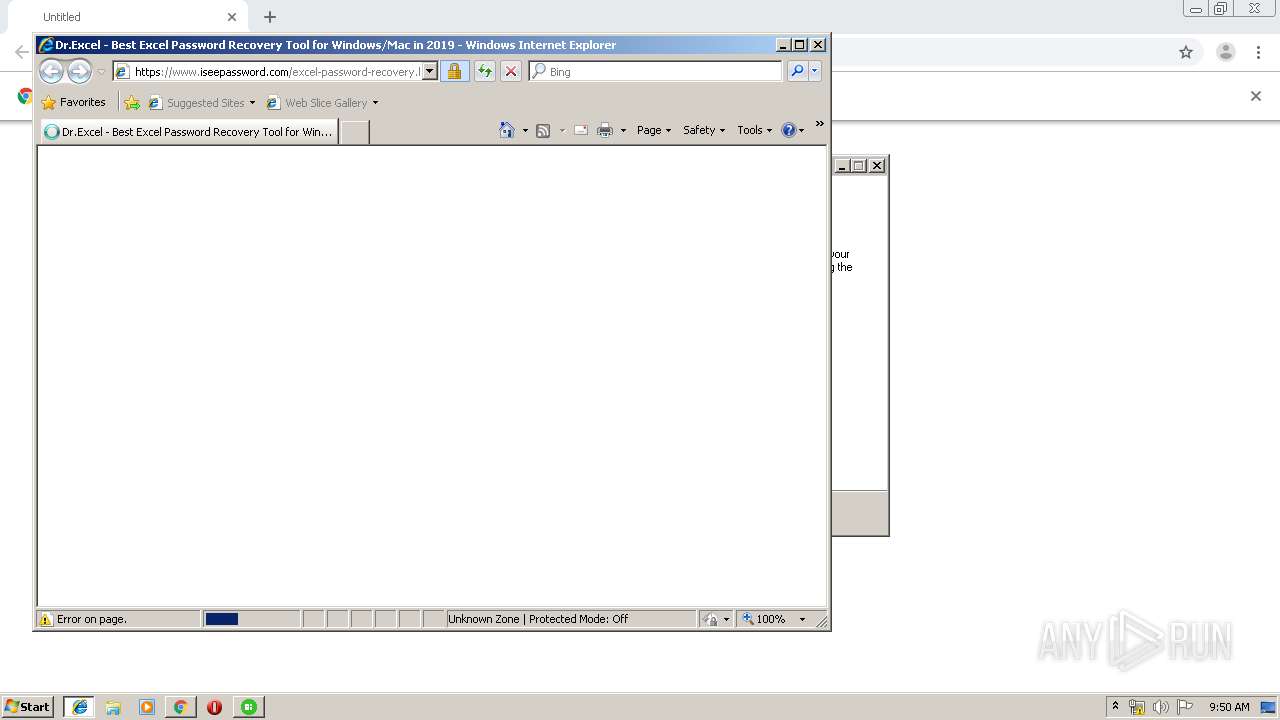1280x720 pixels.
Task: Click the Read Mail icon
Action: [x=580, y=130]
